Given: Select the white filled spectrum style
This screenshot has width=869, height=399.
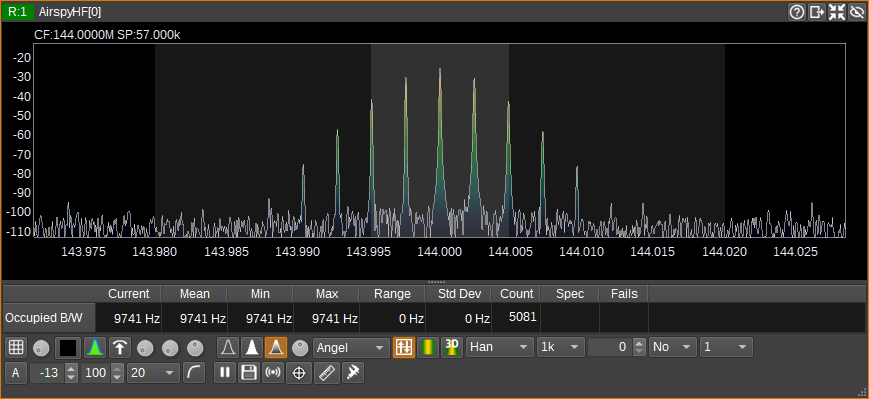Looking at the screenshot, I should coord(252,347).
